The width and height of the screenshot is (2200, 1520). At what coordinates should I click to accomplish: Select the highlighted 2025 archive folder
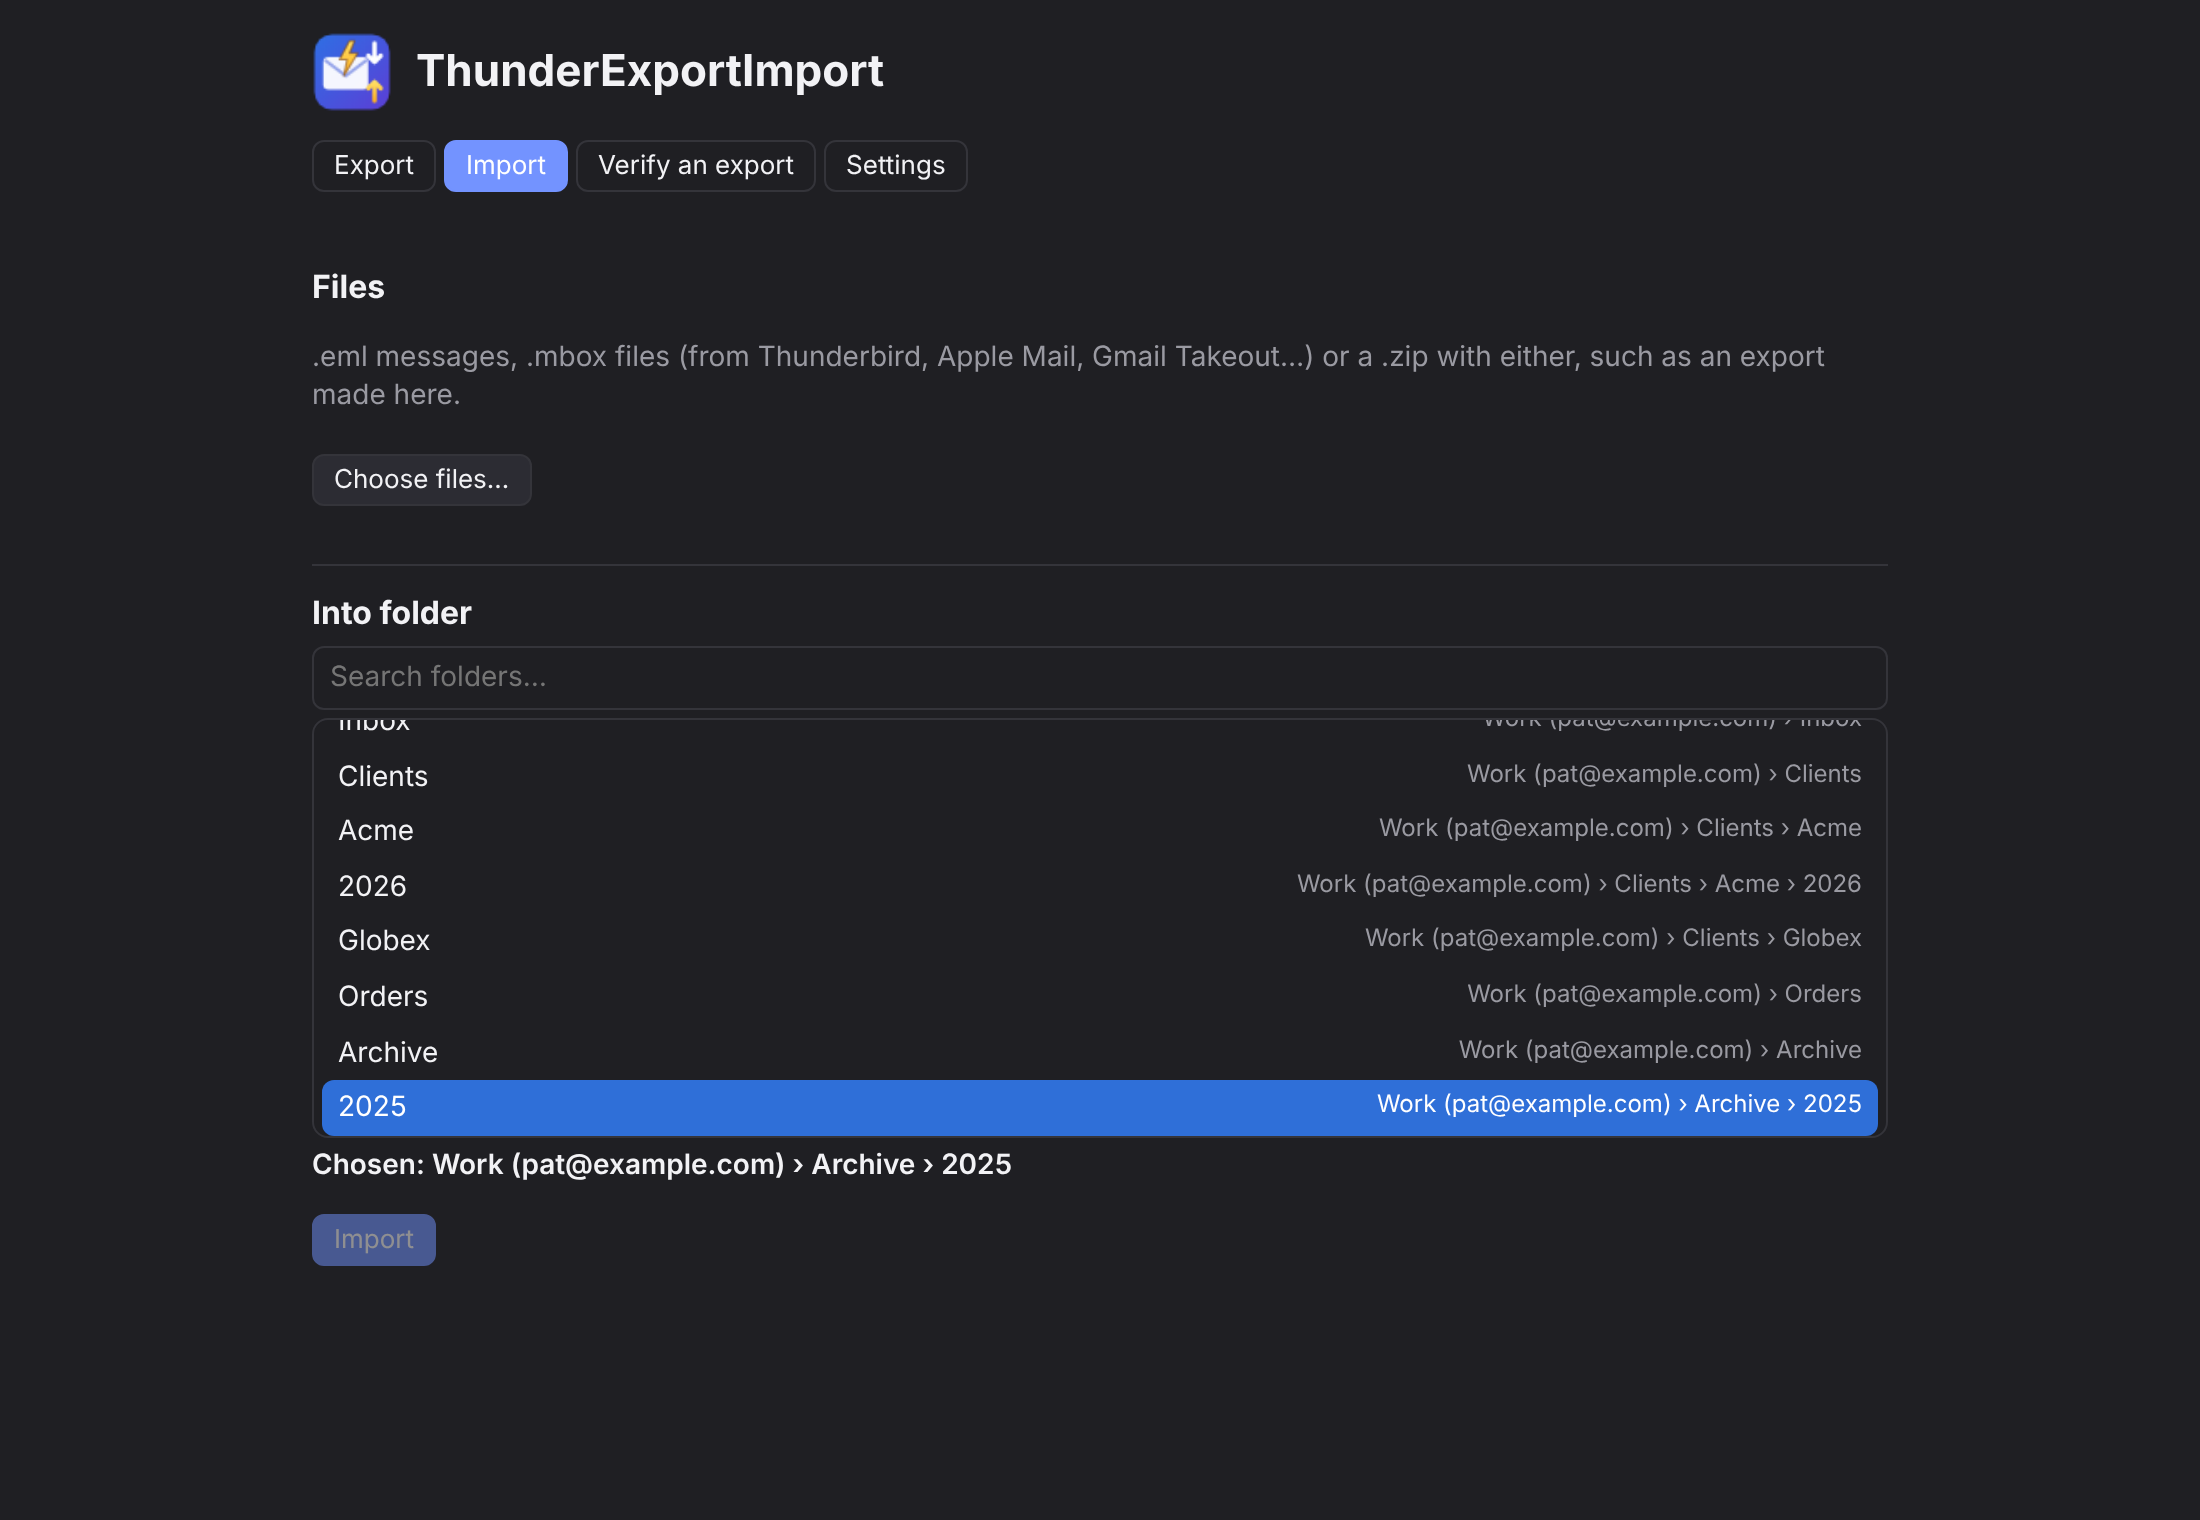[x=1100, y=1107]
